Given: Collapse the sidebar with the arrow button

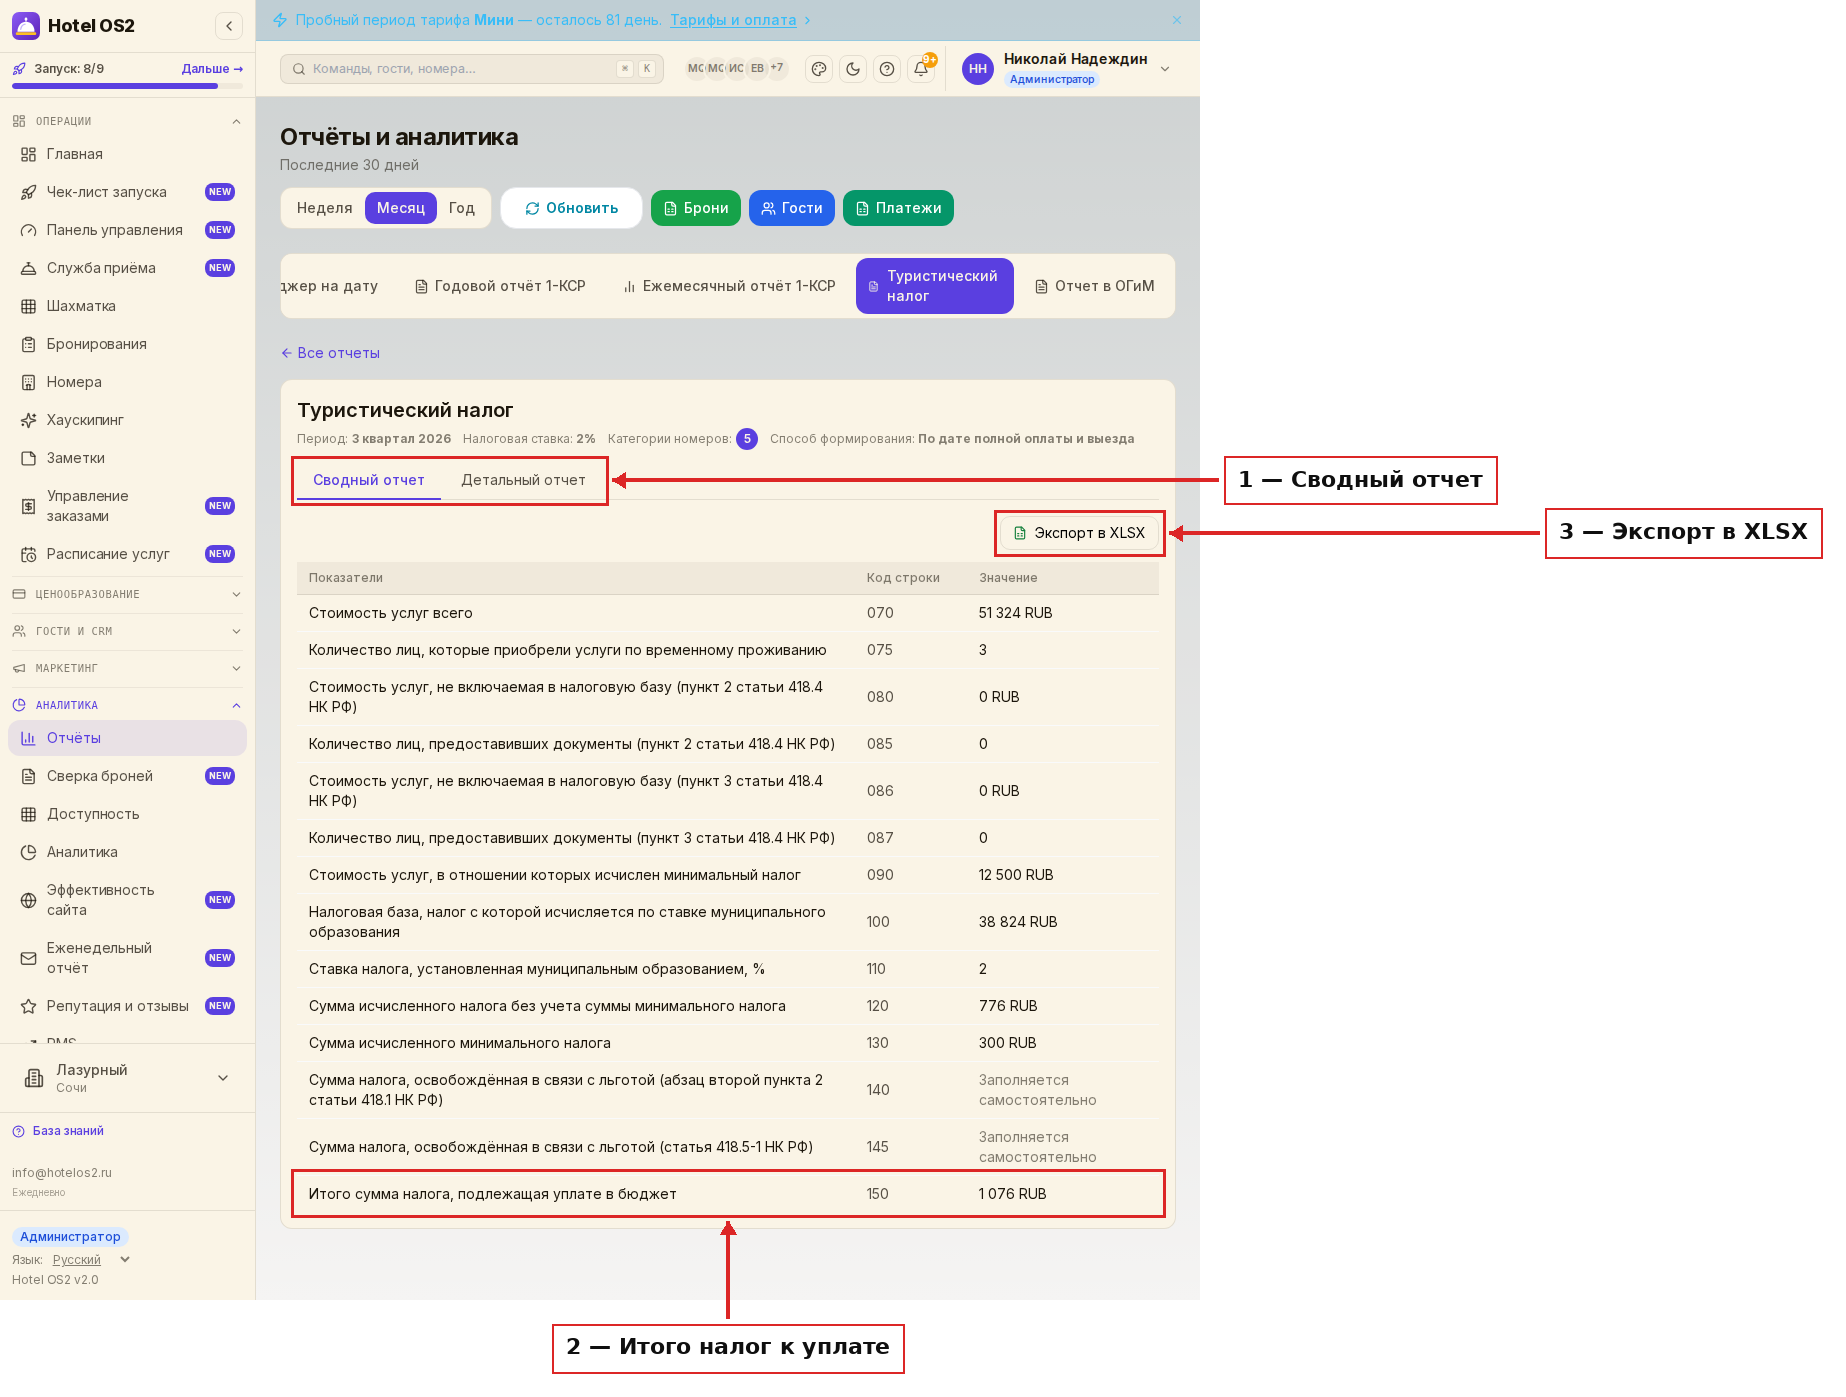Looking at the screenshot, I should pos(229,26).
